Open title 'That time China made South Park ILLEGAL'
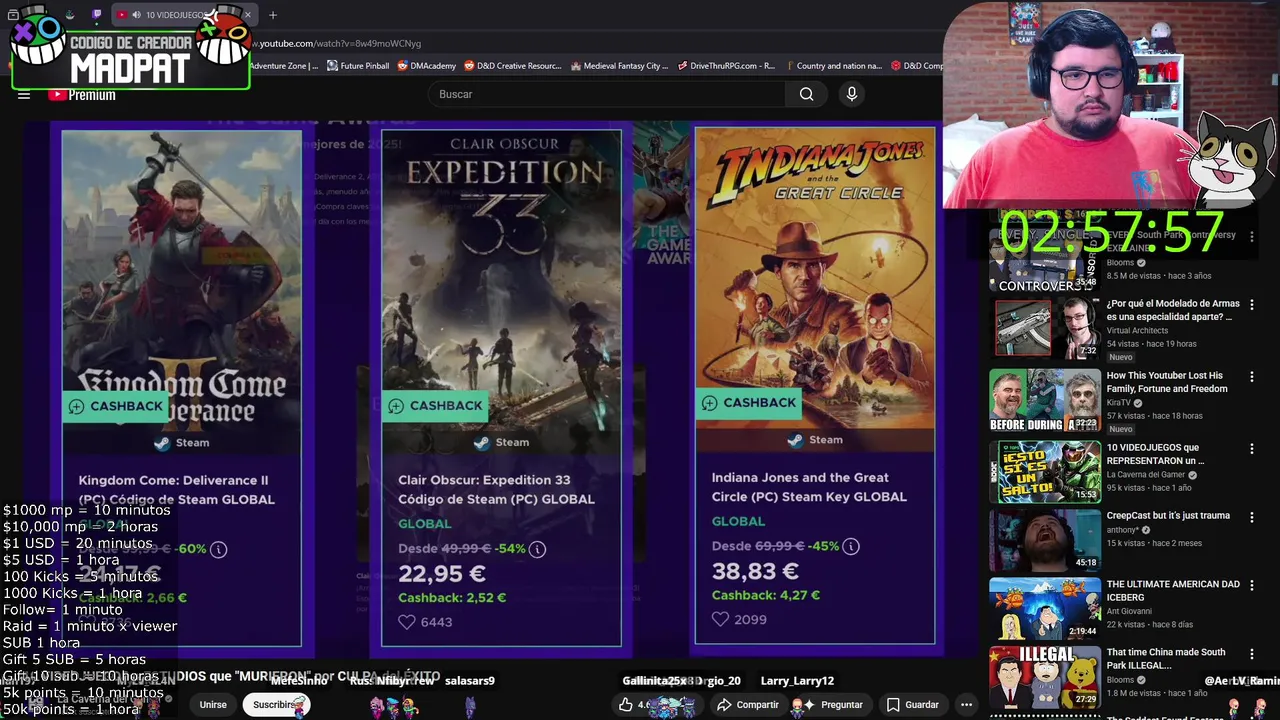Screen dimensions: 1280x720 1166,658
